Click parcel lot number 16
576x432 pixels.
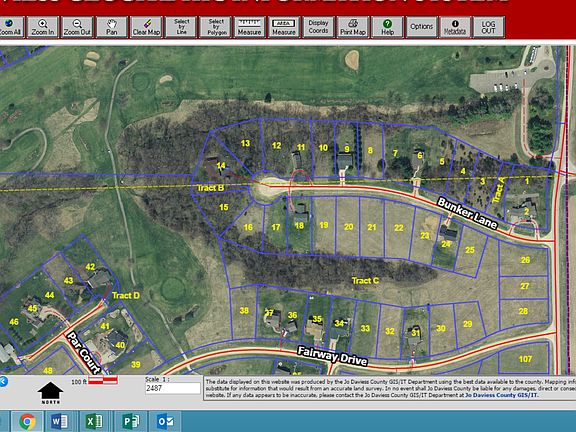coord(248,227)
